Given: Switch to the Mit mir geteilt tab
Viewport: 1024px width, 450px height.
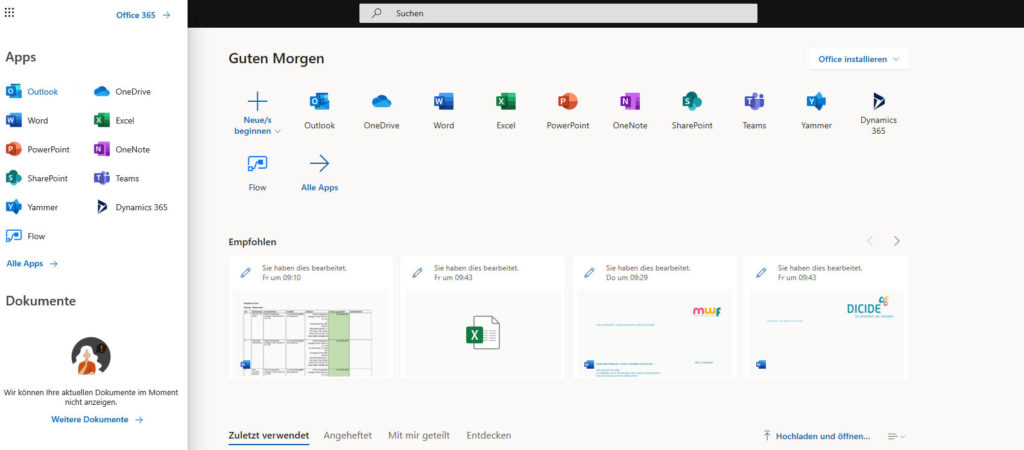Looking at the screenshot, I should pyautogui.click(x=419, y=436).
